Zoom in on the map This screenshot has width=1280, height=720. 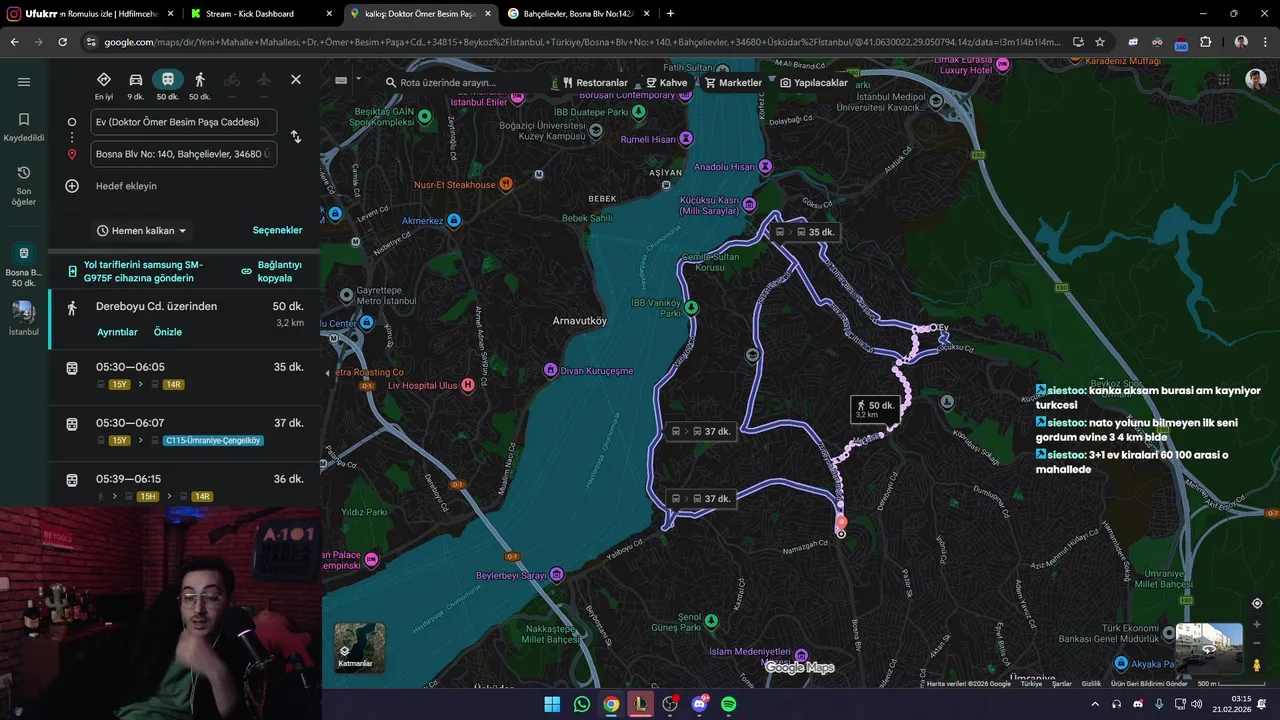tap(1257, 625)
